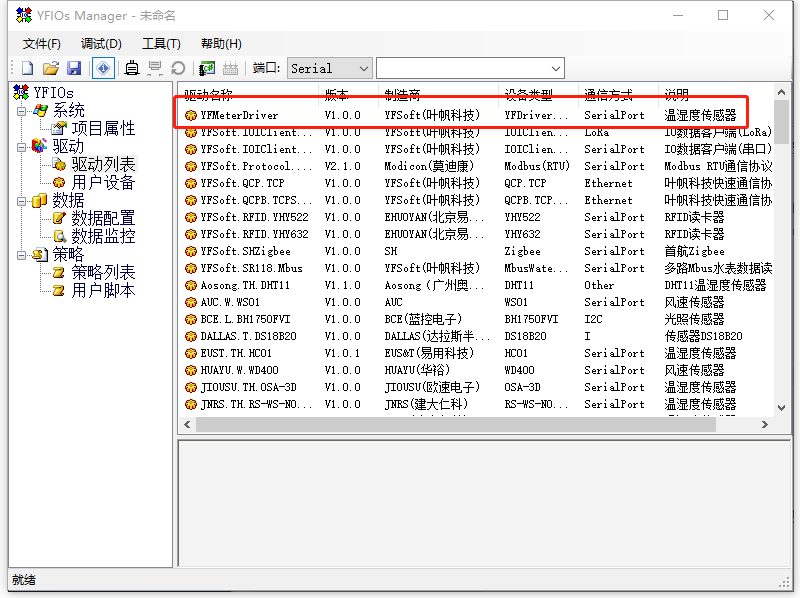Click the greyed memory module icon
This screenshot has height=598, width=800.
pyautogui.click(x=231, y=68)
